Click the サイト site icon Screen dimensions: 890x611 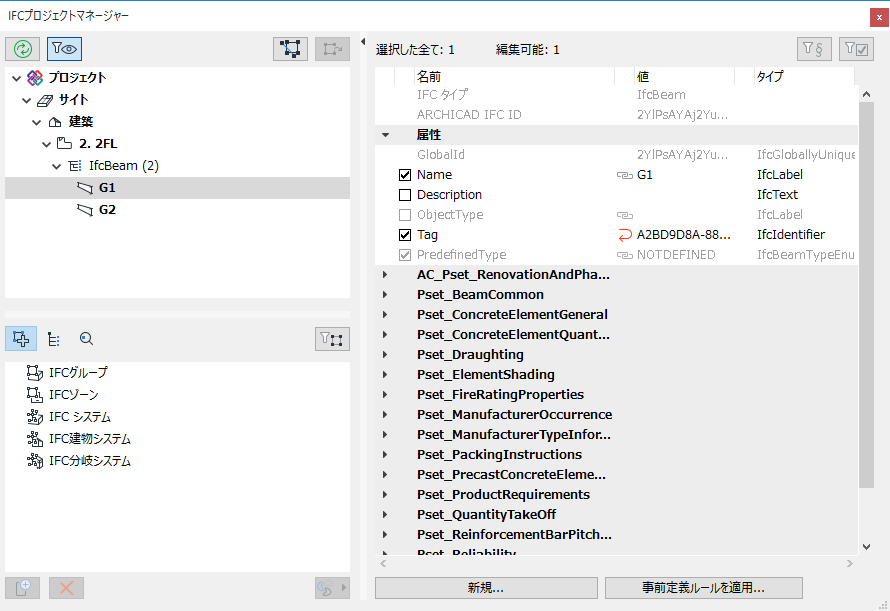pyautogui.click(x=45, y=101)
